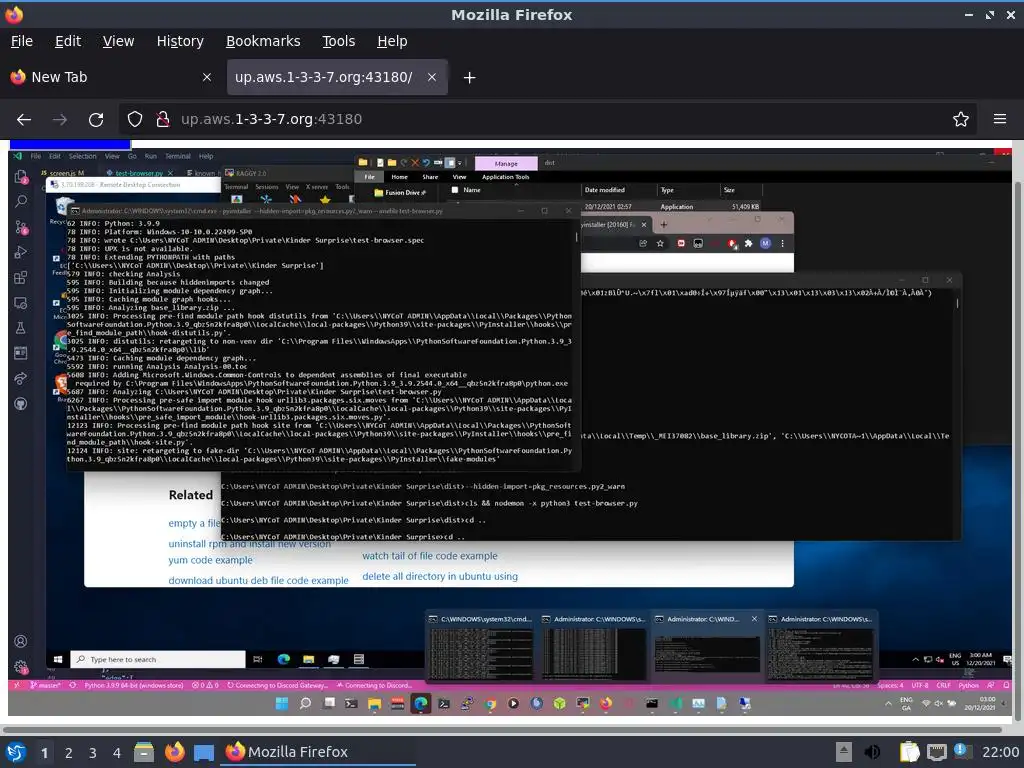Close the up.aws.1-3-3-7.org tab
The image size is (1024, 768).
click(432, 77)
